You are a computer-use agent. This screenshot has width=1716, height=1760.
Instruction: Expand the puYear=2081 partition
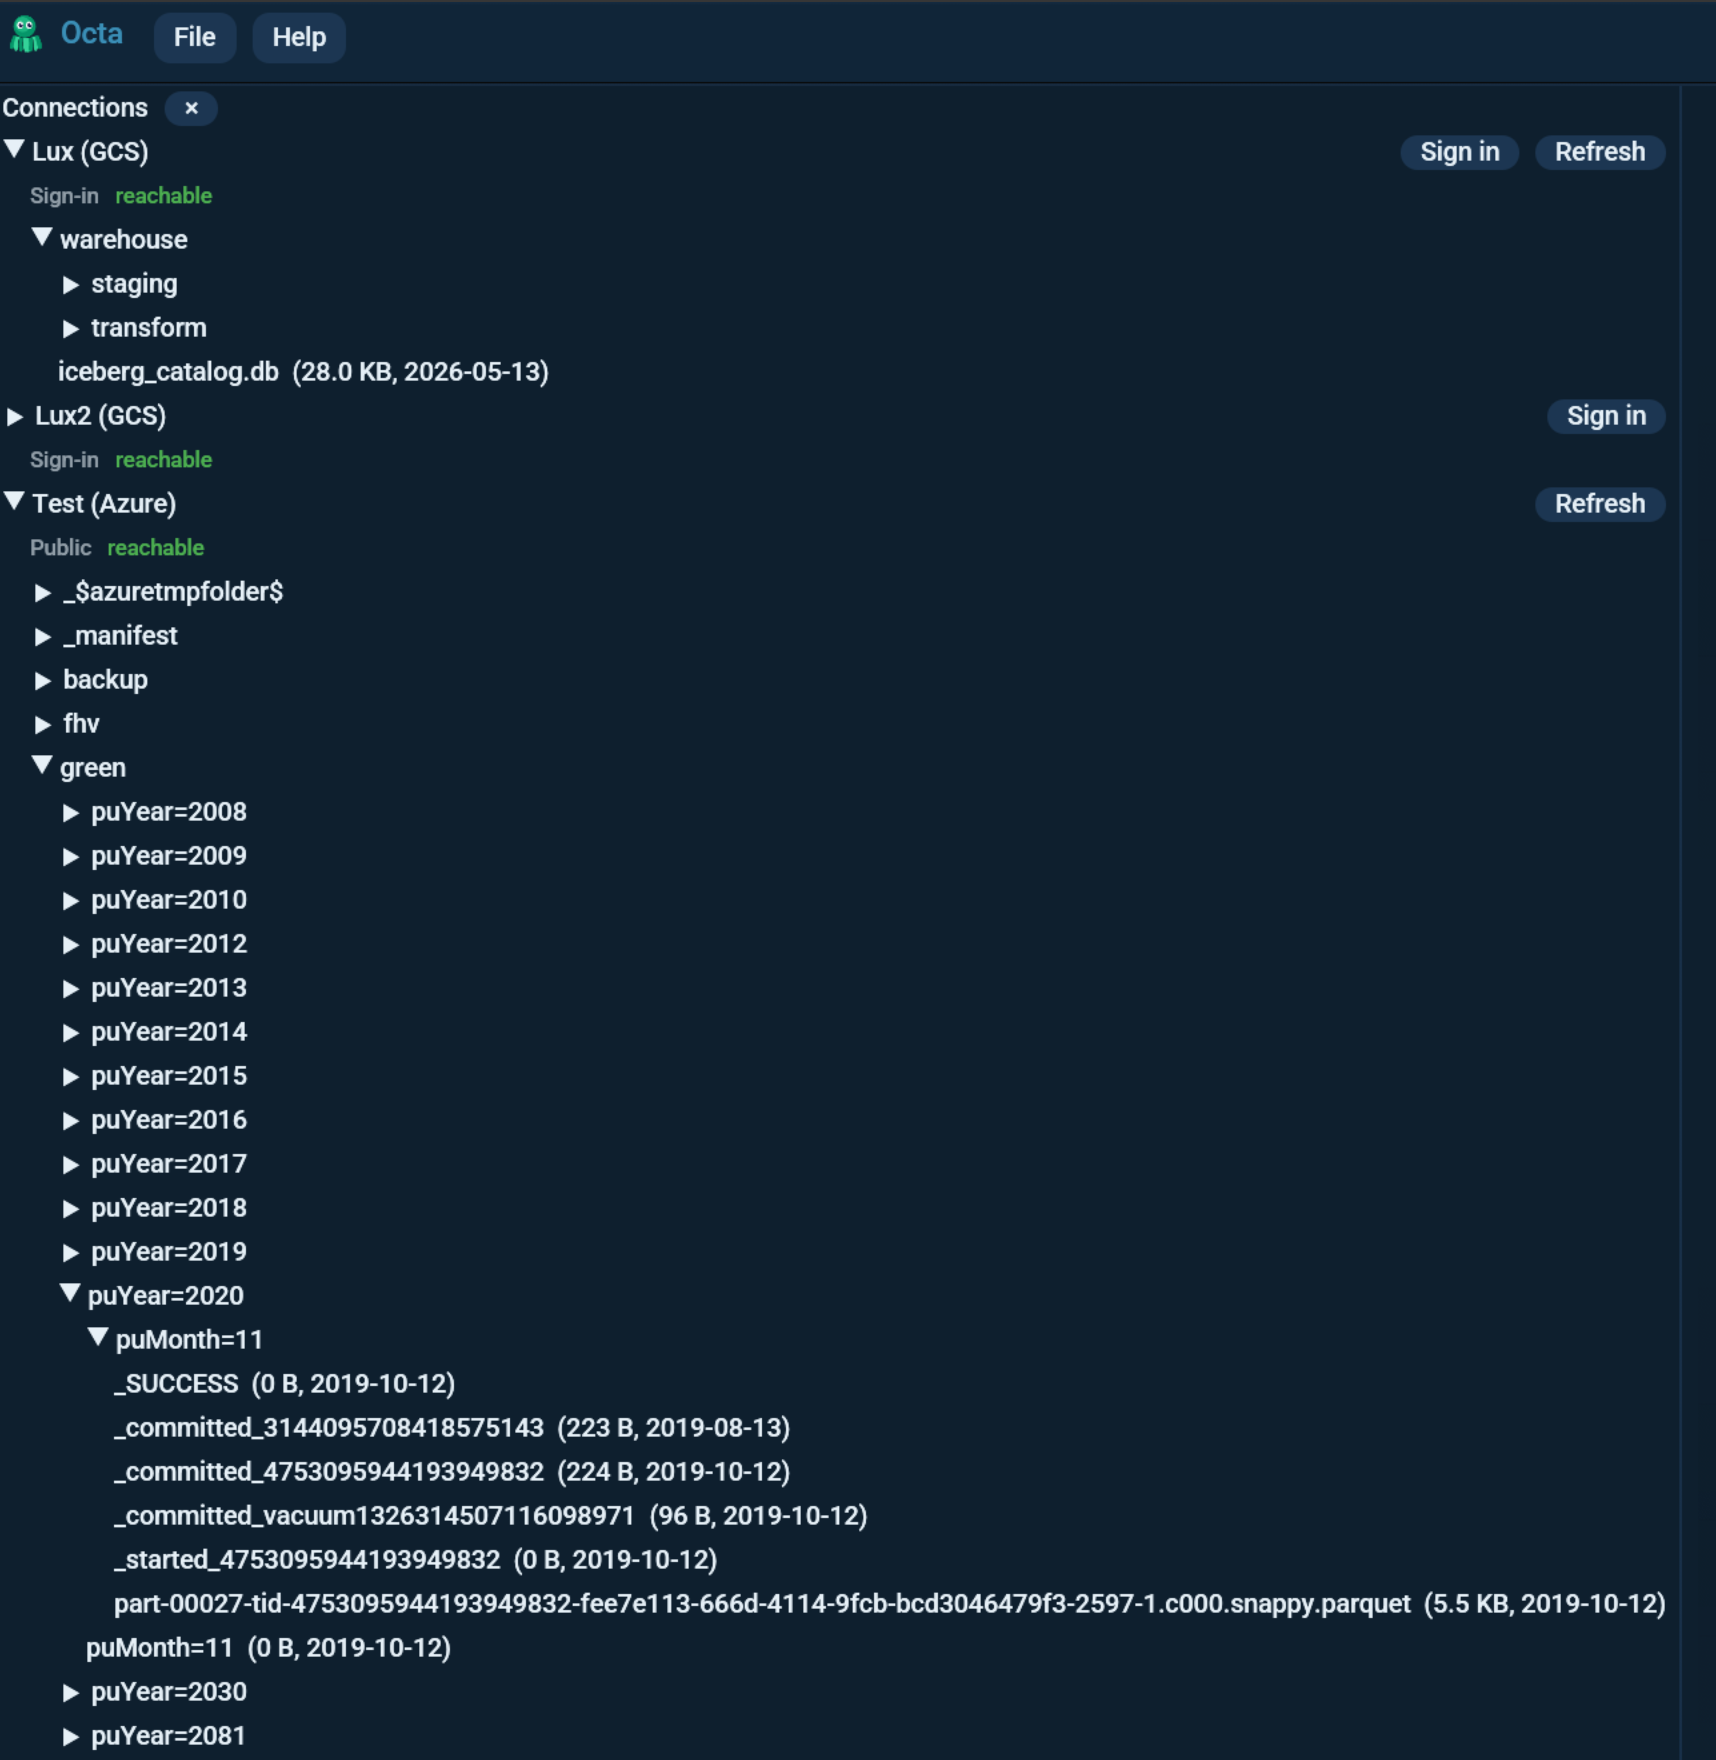[x=71, y=1736]
